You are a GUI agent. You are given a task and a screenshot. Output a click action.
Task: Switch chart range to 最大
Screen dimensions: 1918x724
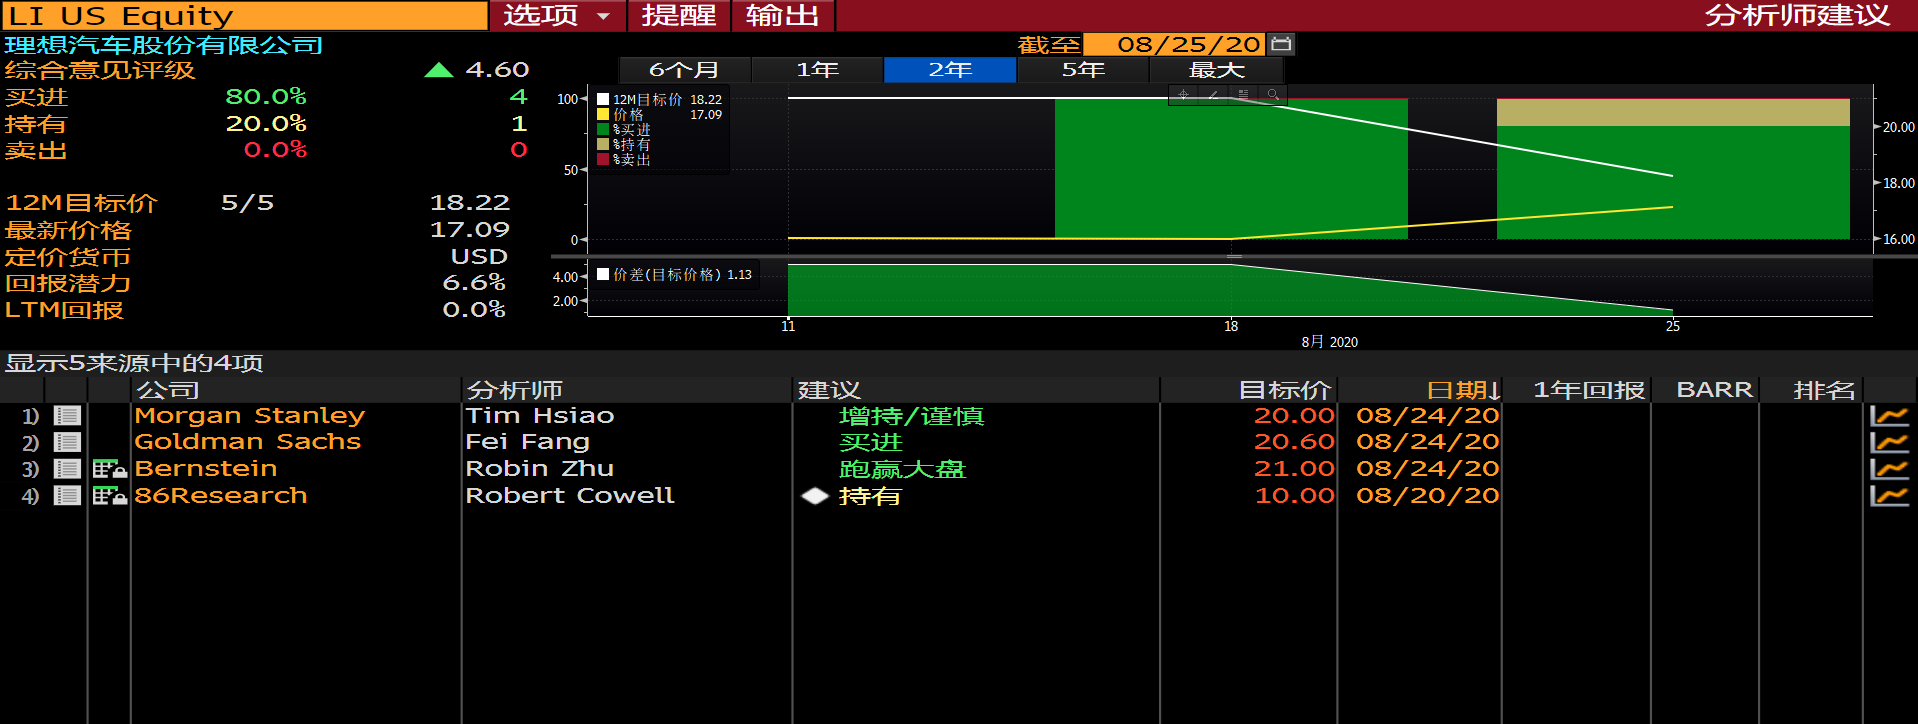point(1216,70)
